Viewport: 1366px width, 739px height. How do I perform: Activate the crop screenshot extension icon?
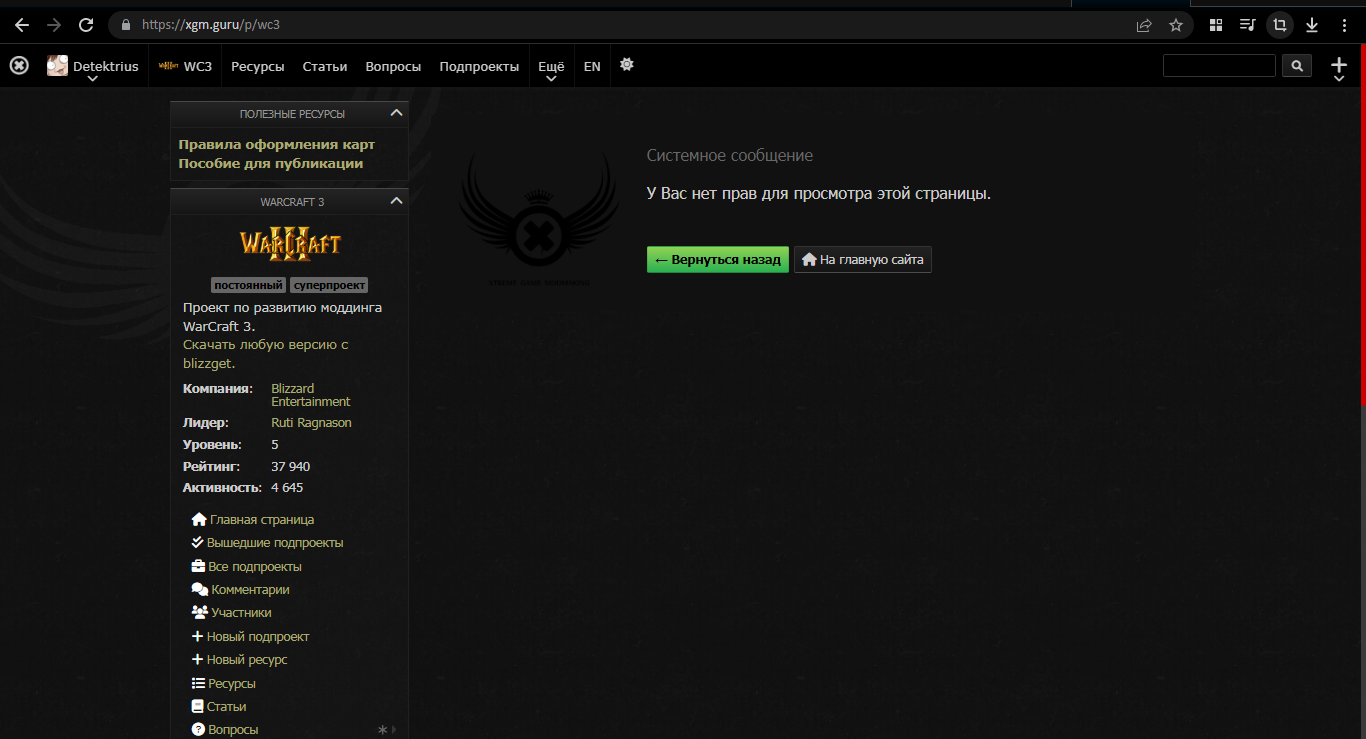coord(1279,25)
